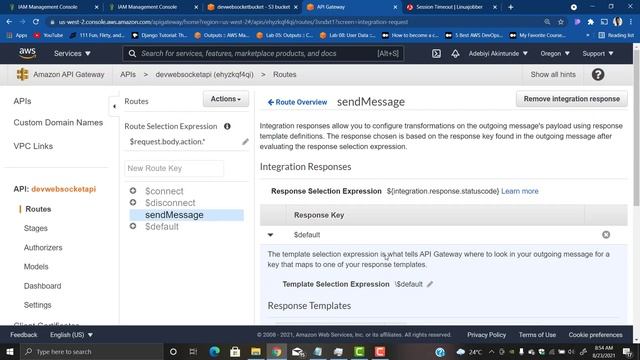Click the New Route Key input field

tap(174, 168)
